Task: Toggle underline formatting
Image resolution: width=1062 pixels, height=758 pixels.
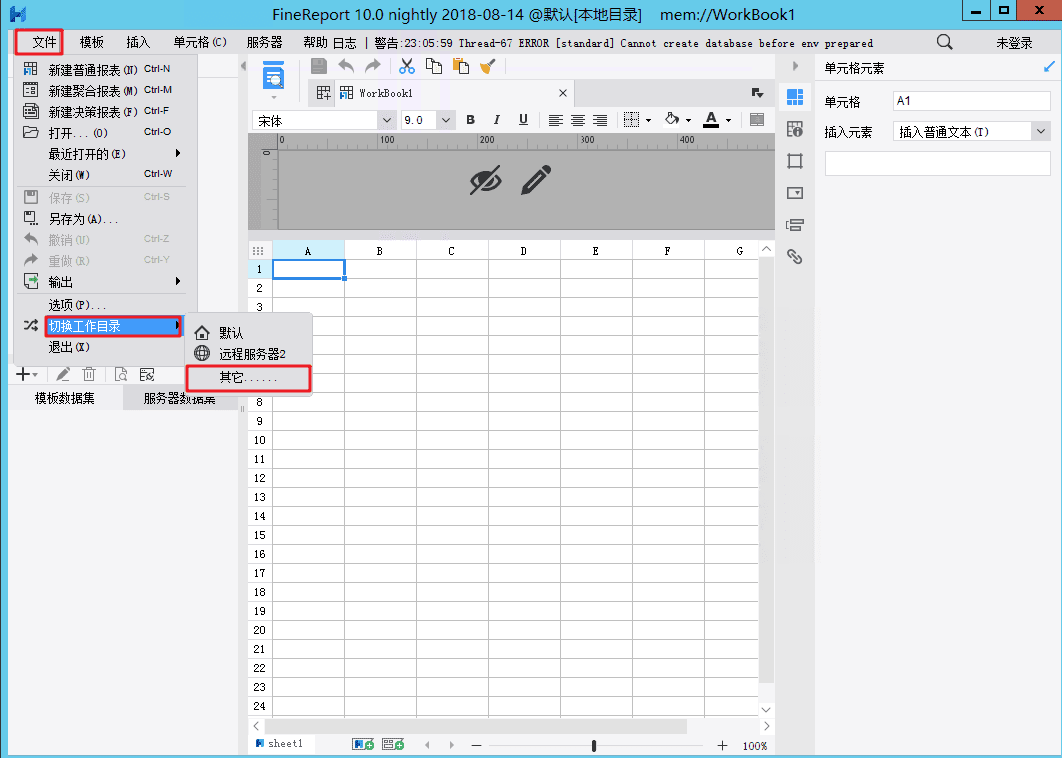Action: click(523, 120)
